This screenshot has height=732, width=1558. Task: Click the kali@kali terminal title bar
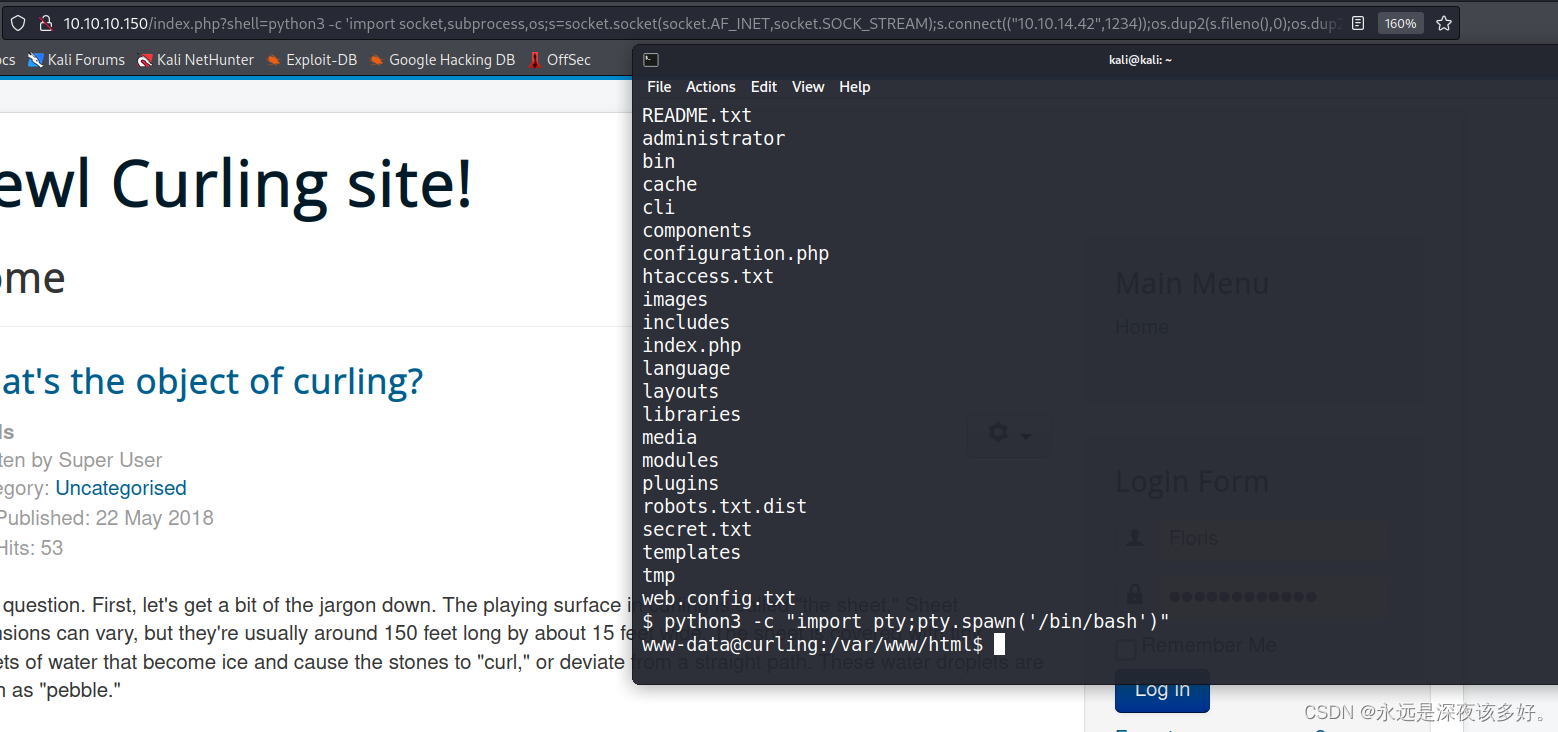point(1140,60)
